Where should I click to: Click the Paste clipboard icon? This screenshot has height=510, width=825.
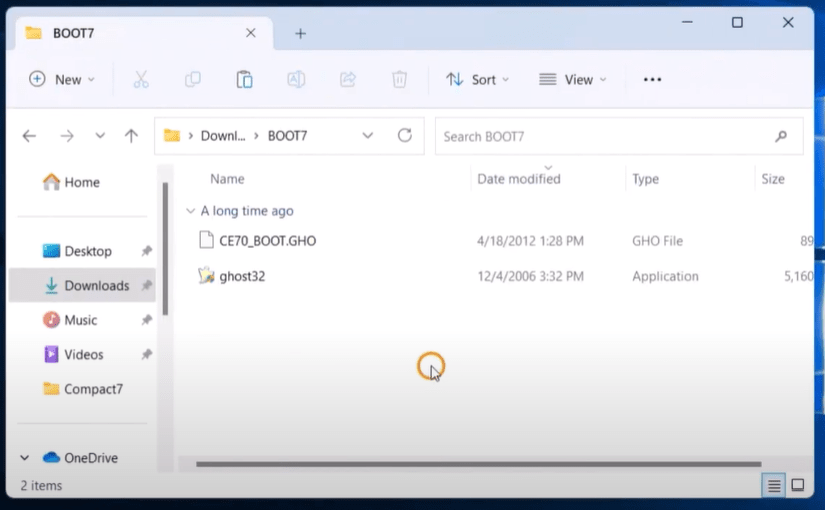pyautogui.click(x=244, y=79)
